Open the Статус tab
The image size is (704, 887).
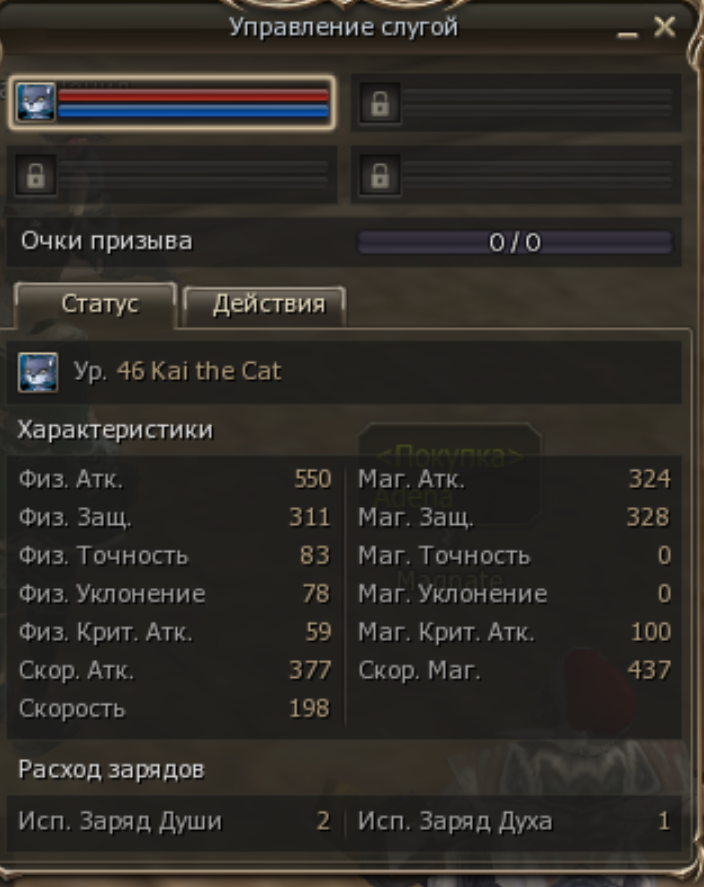pos(96,305)
